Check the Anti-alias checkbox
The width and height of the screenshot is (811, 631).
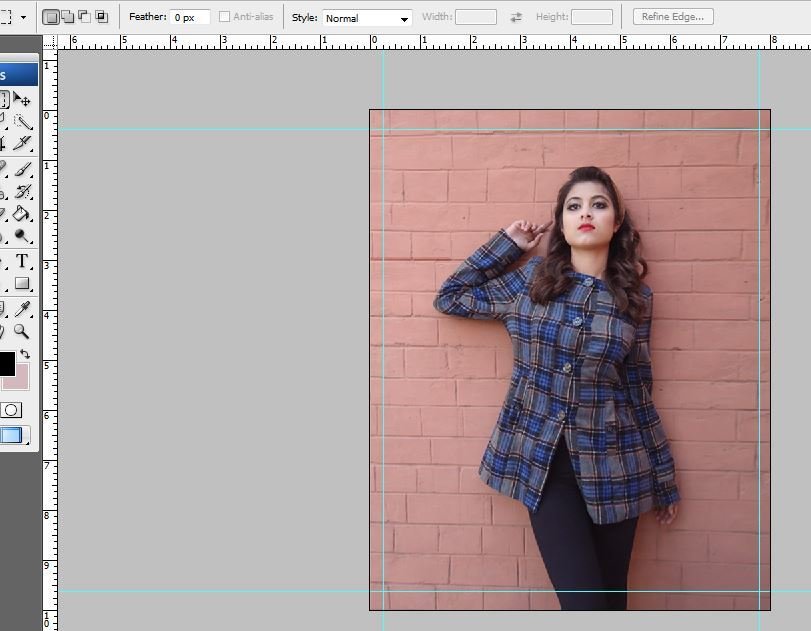click(x=224, y=18)
